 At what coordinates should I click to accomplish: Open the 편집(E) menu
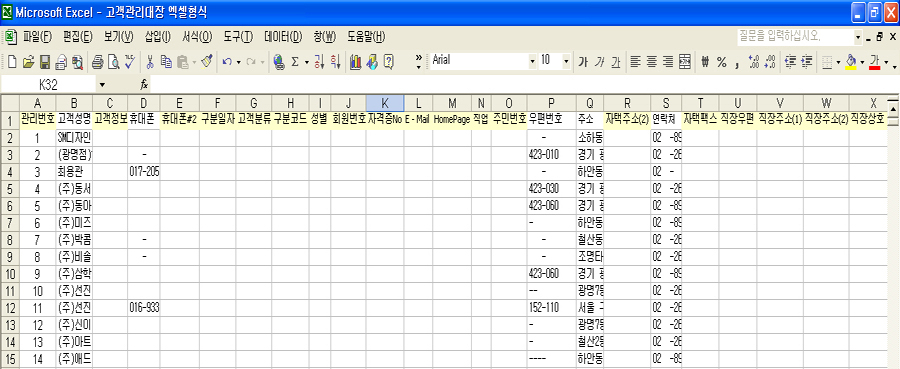click(x=77, y=37)
